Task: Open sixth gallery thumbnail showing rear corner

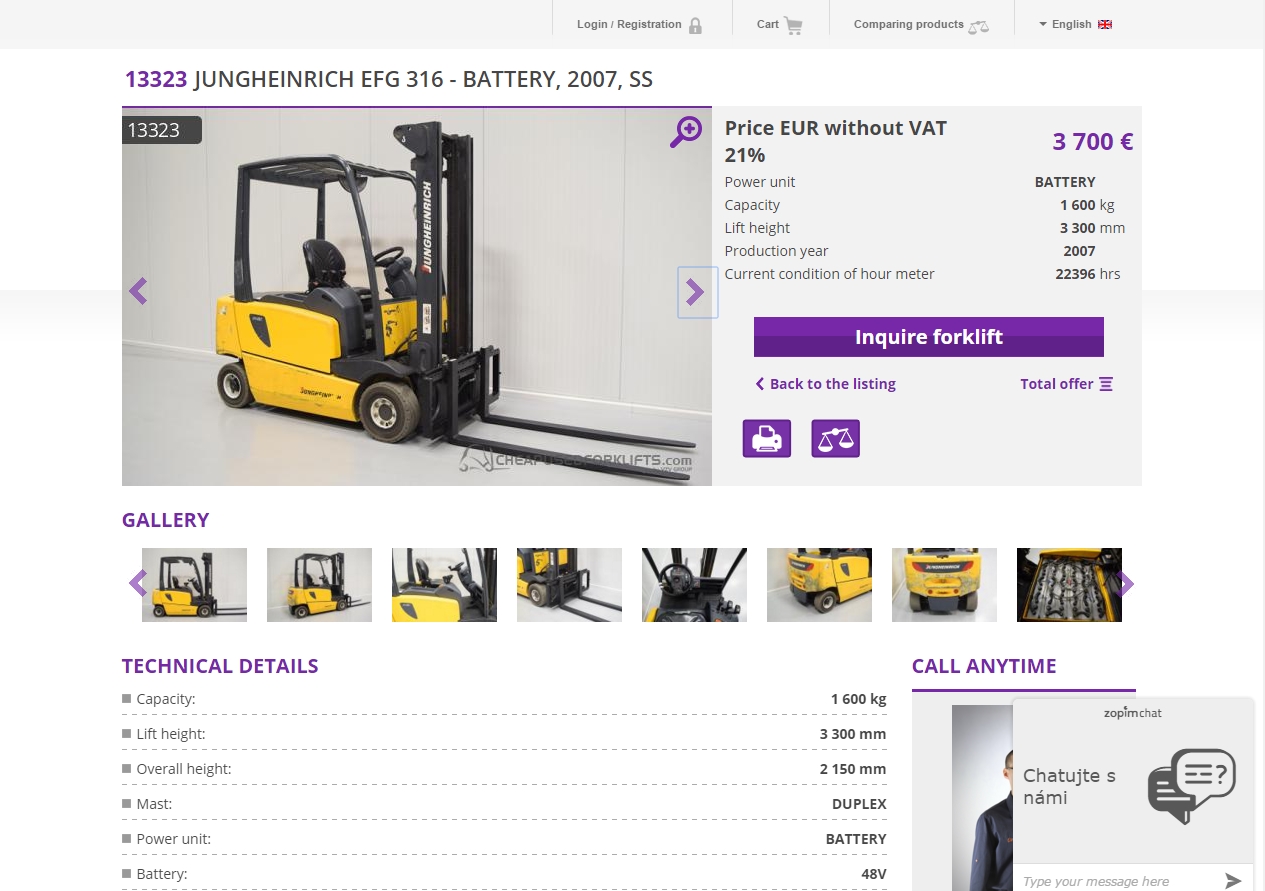Action: coord(819,585)
